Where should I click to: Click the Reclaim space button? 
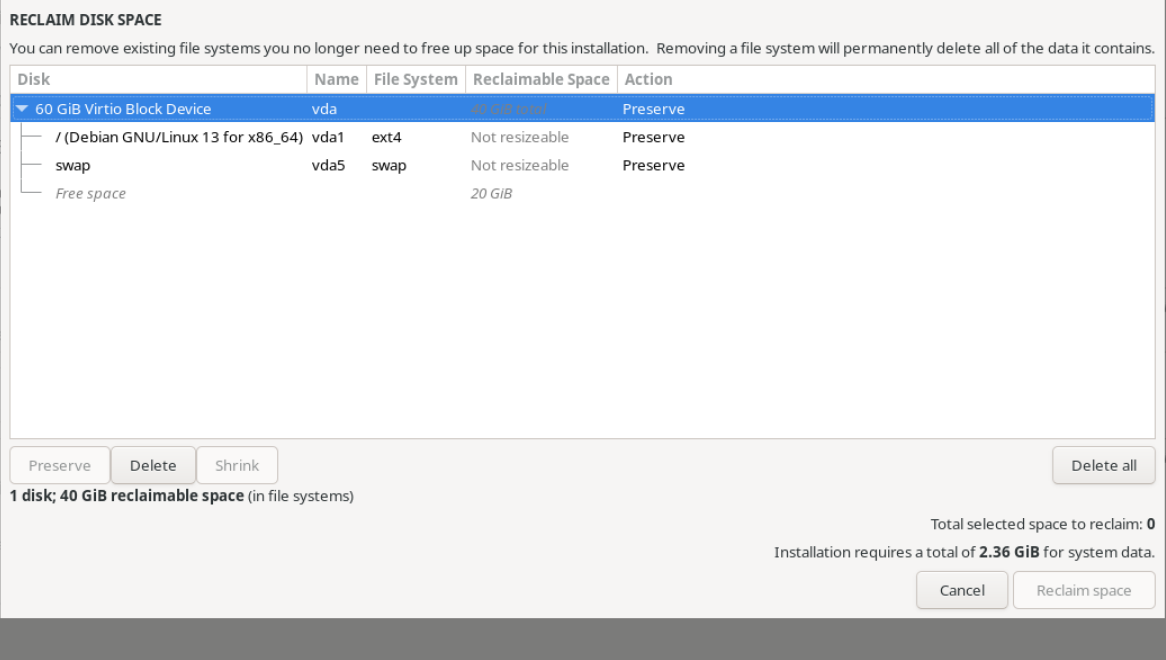pos(1083,590)
